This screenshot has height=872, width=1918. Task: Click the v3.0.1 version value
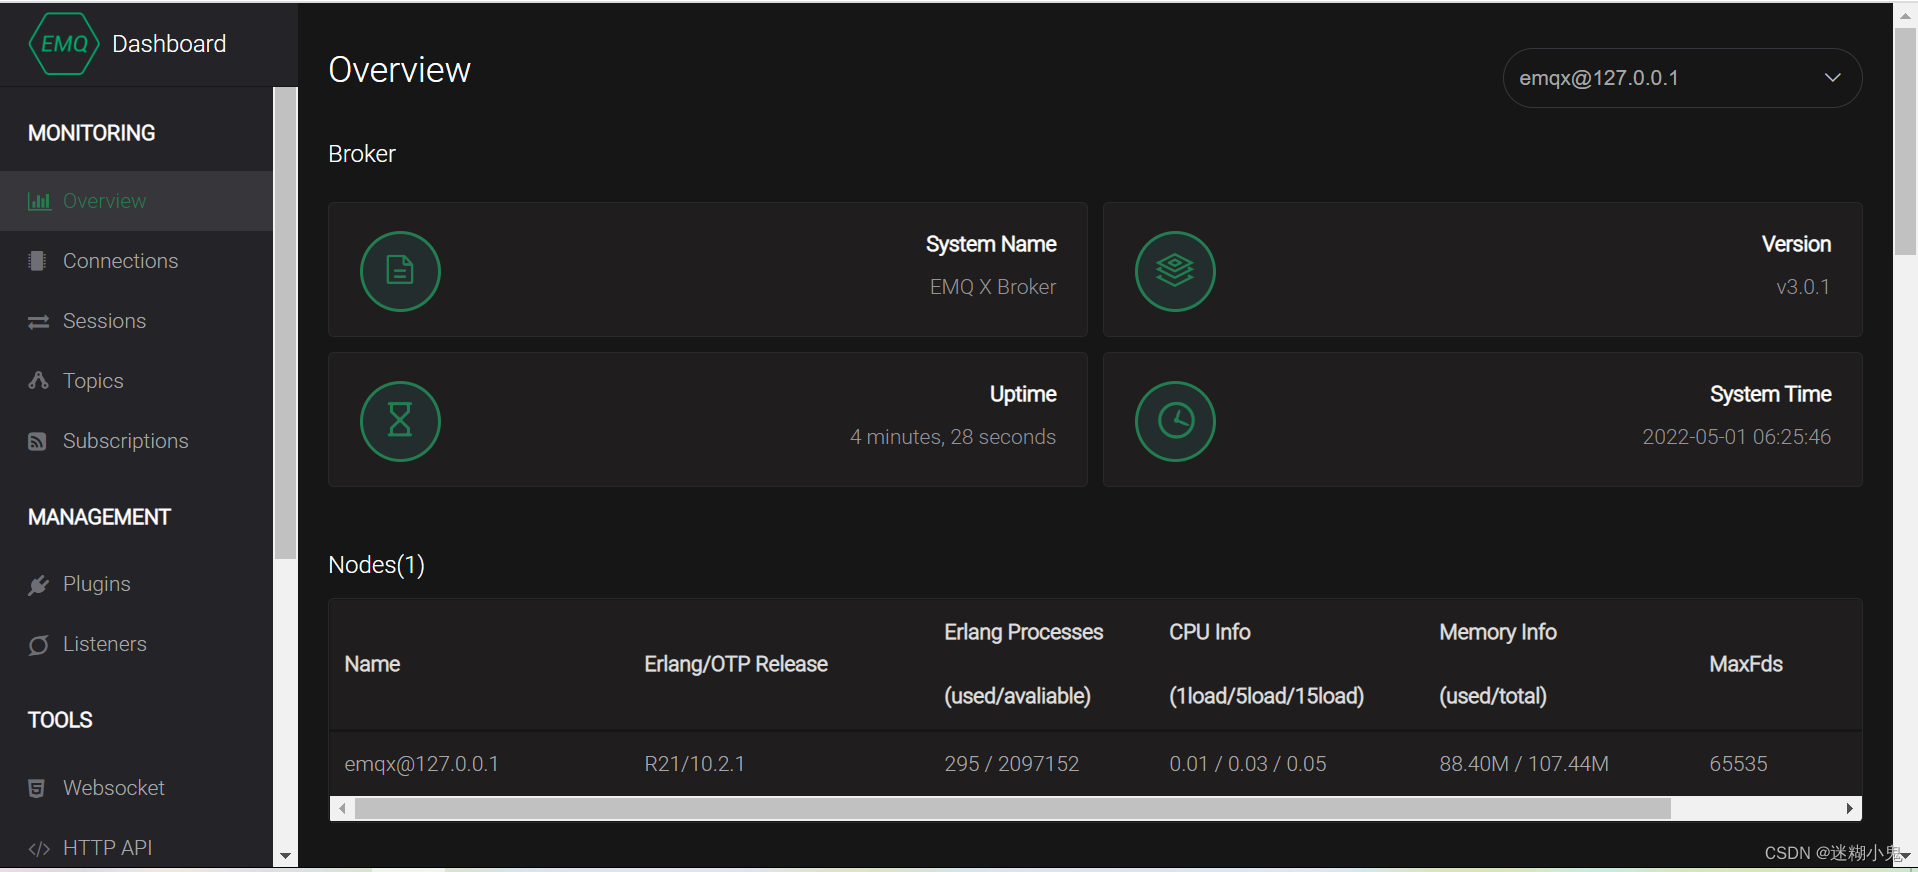click(1803, 287)
